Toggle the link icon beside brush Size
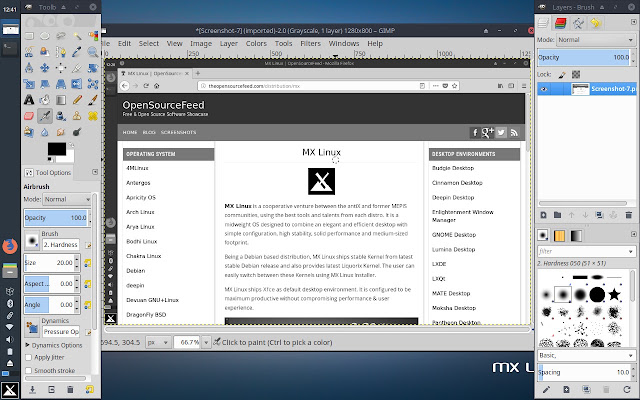Screen dimensions: 640x400 pyautogui.click(x=87, y=263)
